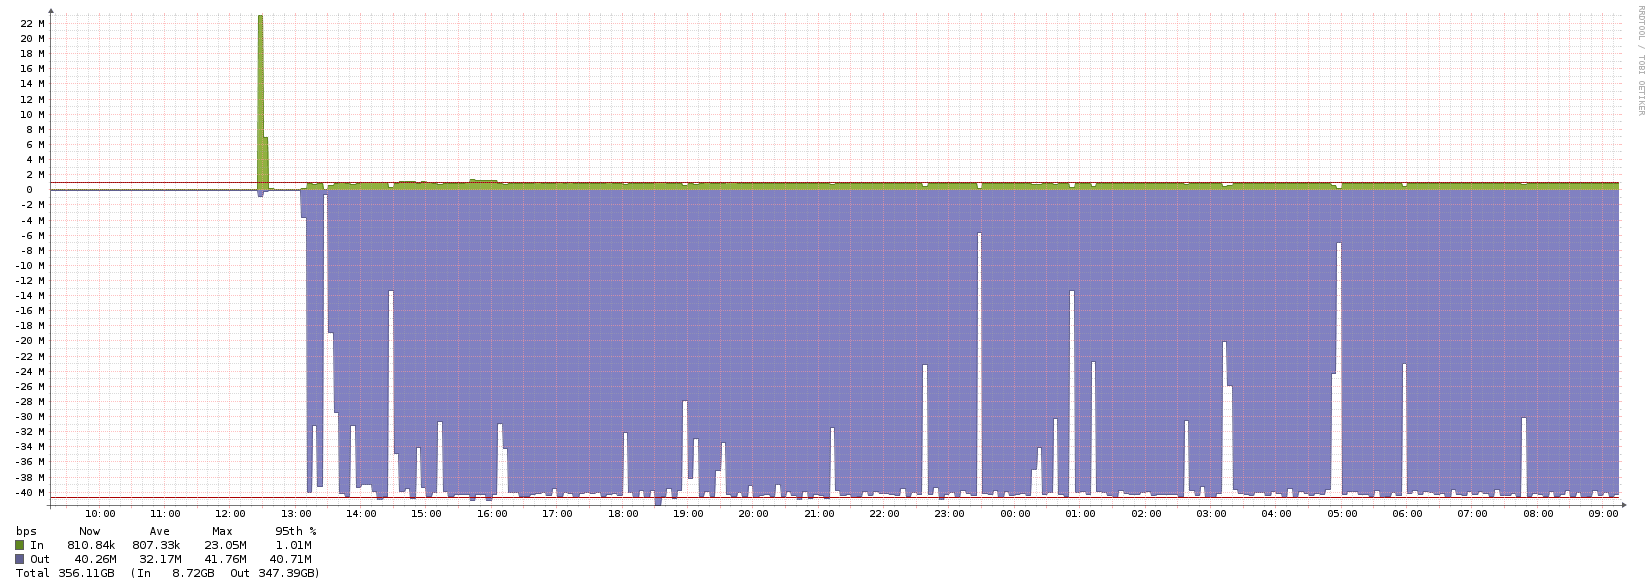This screenshot has height=587, width=1650.
Task: Click the 04:00 time axis label
Action: 1277,514
